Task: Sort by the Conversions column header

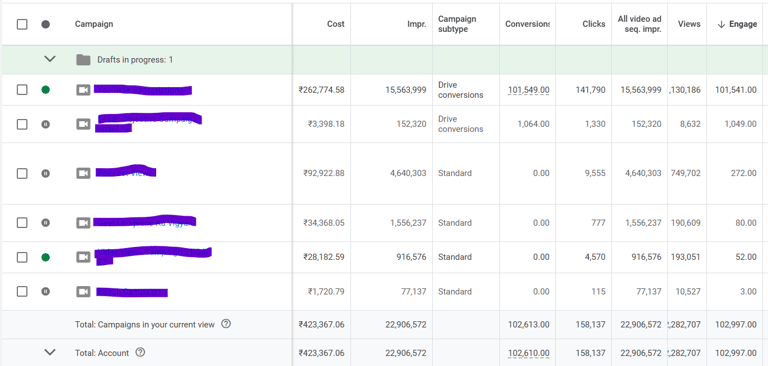Action: (x=528, y=24)
